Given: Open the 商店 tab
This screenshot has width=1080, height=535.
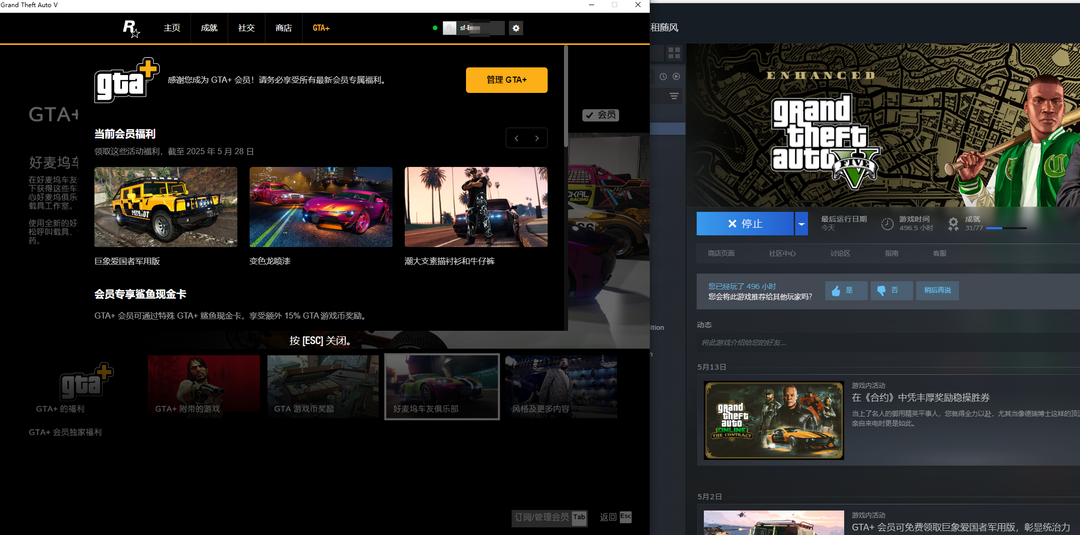Looking at the screenshot, I should tap(284, 28).
